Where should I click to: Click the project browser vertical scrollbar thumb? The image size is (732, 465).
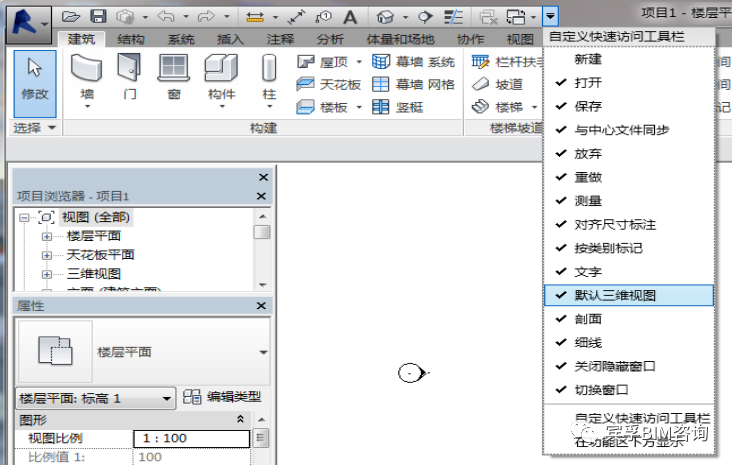[x=262, y=232]
